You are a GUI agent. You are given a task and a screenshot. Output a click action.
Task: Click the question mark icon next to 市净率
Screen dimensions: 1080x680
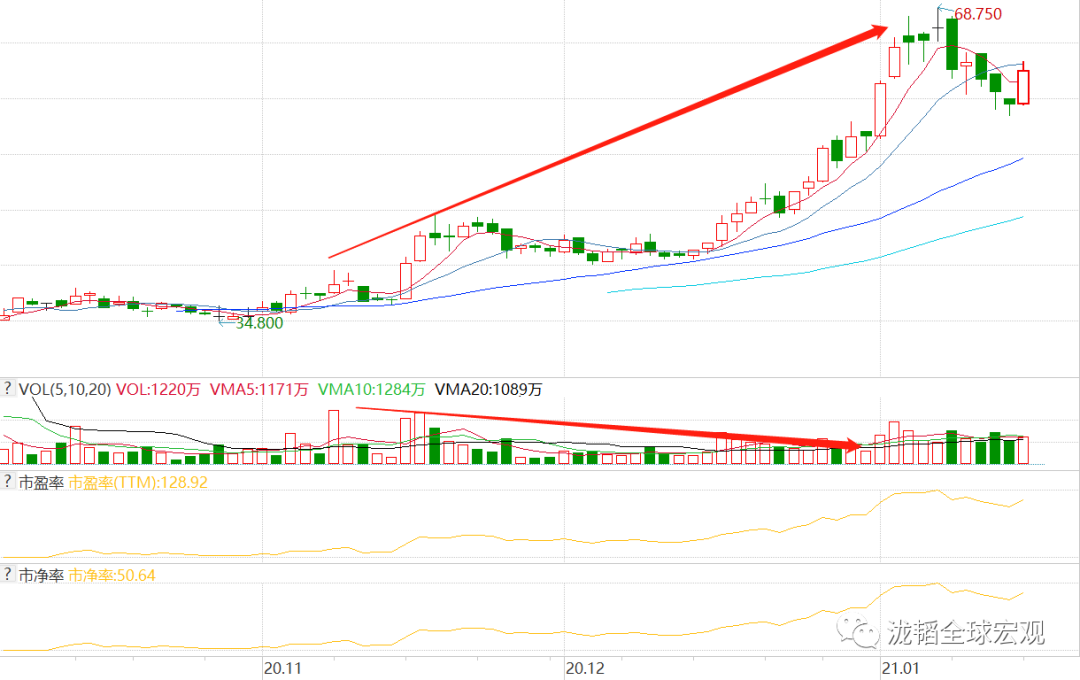[x=8, y=575]
